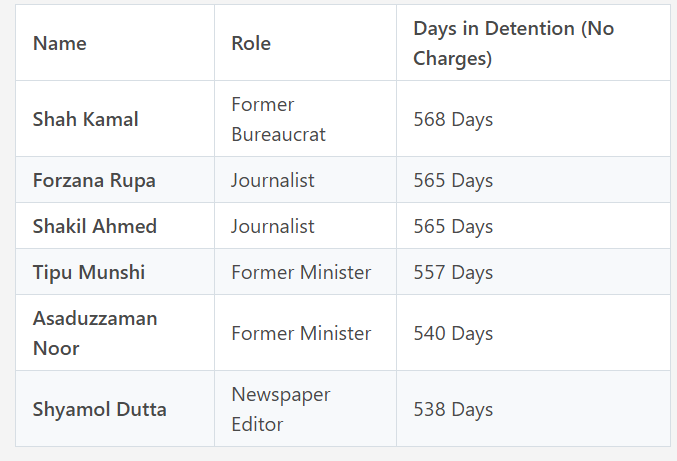Select the Former Bureaucrat role cell

pyautogui.click(x=278, y=119)
